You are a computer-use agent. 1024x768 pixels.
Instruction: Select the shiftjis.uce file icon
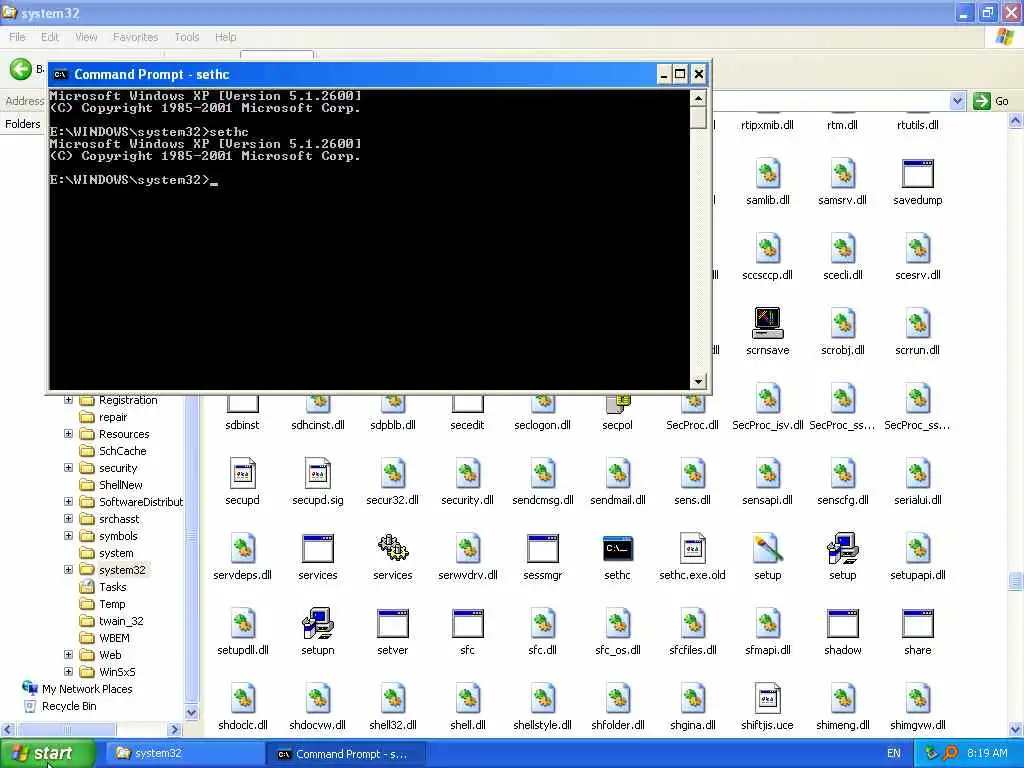pos(767,698)
